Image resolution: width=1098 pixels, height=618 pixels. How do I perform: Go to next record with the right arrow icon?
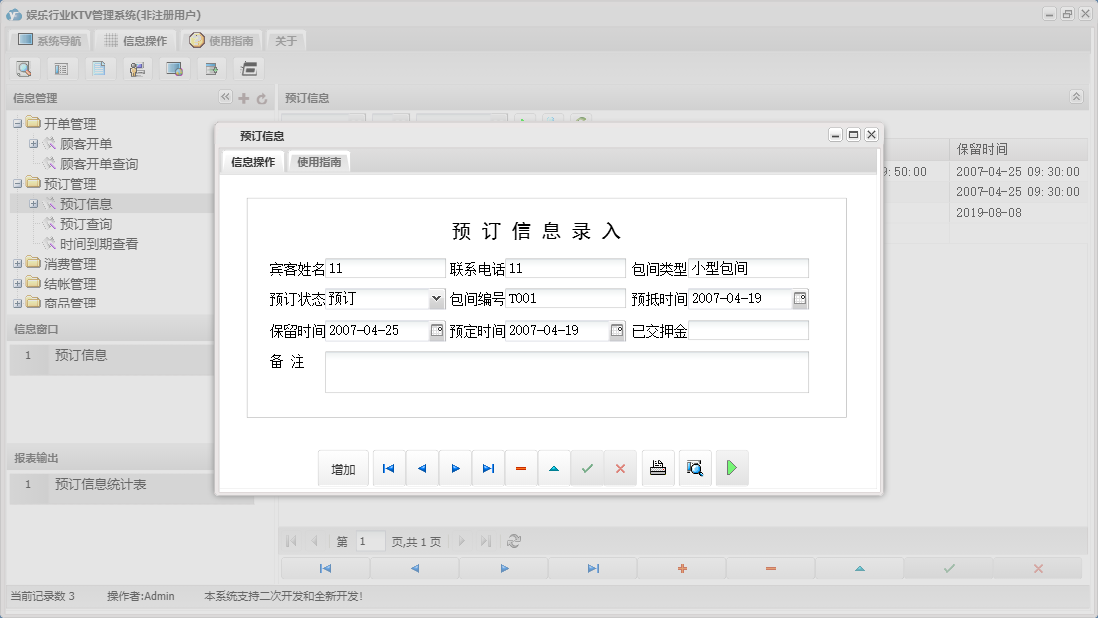455,467
